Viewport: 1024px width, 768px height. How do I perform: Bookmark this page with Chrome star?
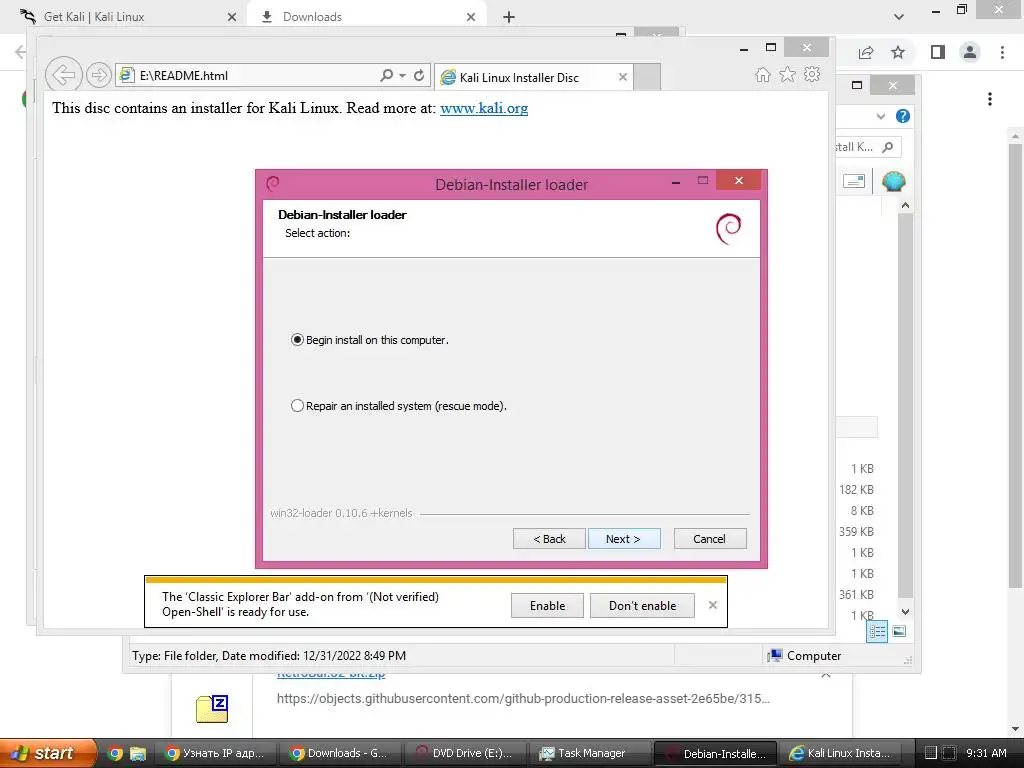(x=898, y=52)
